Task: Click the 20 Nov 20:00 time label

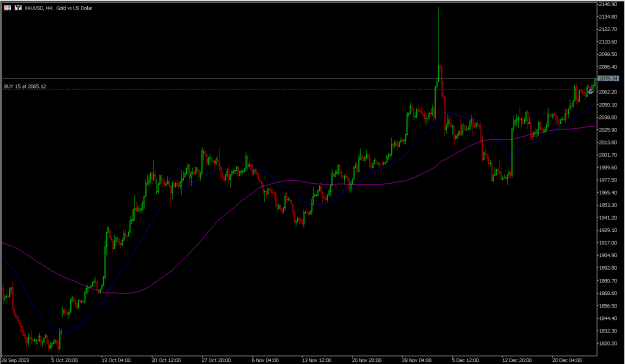Action: (366, 360)
